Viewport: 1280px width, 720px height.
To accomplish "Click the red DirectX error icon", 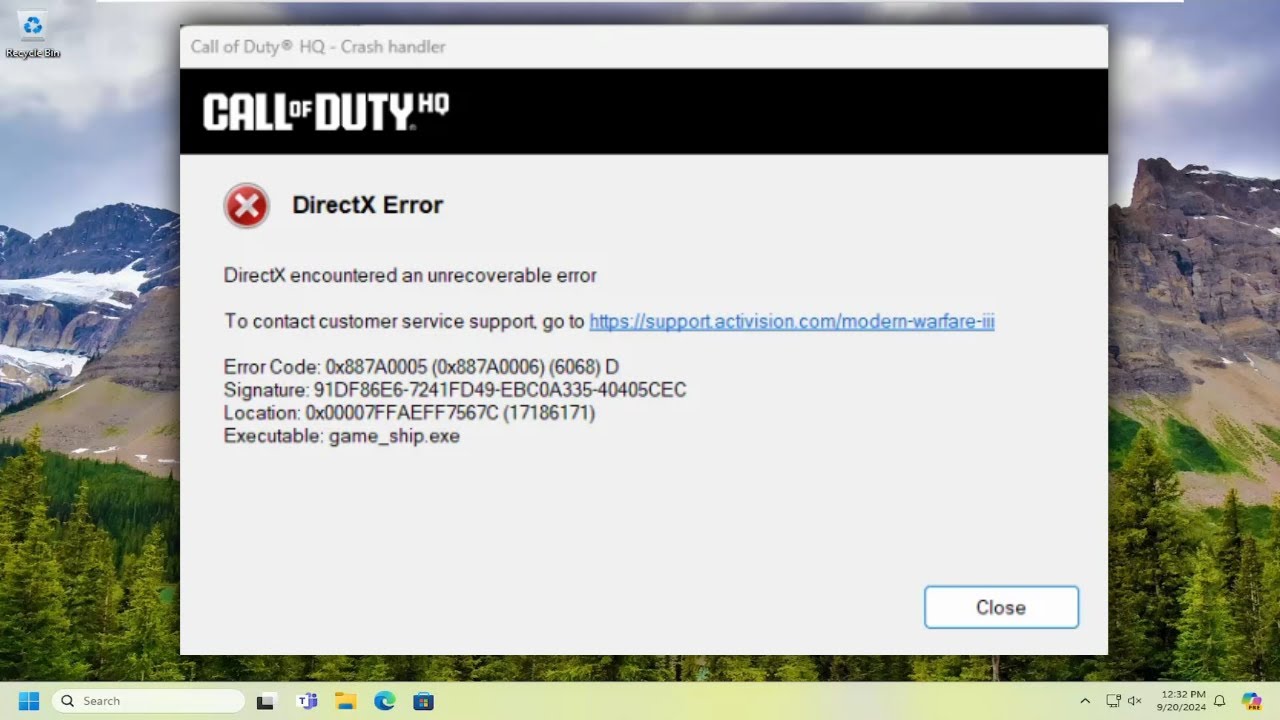I will point(247,206).
